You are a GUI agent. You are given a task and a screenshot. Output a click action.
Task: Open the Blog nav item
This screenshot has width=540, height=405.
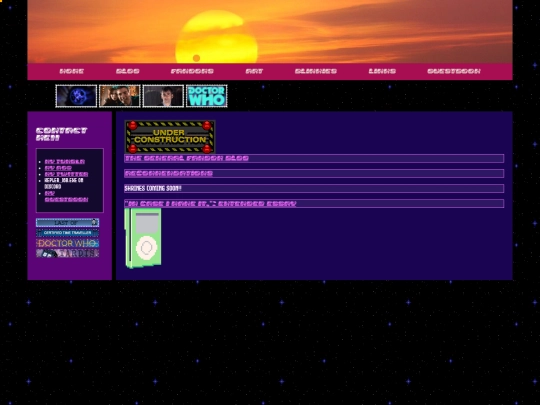pyautogui.click(x=127, y=71)
